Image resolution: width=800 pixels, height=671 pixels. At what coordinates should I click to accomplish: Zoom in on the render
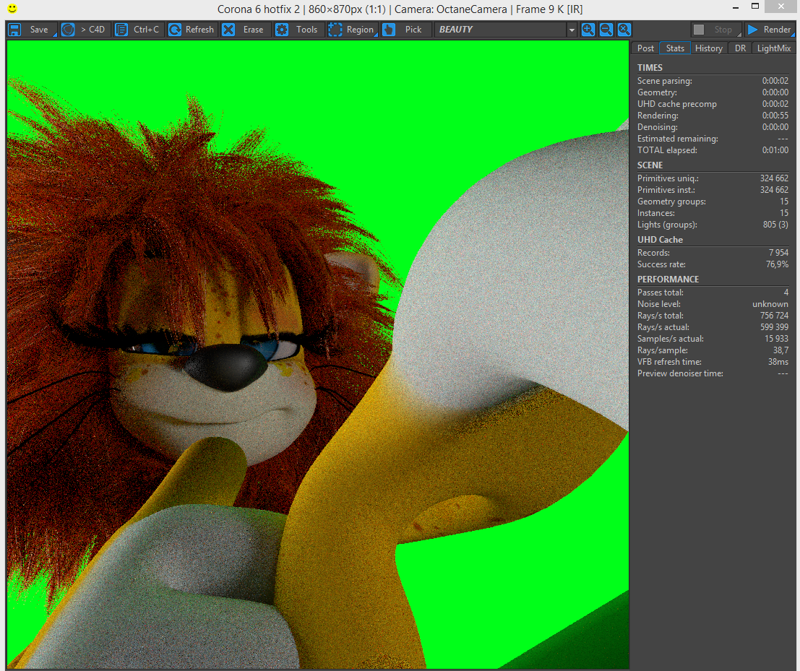pos(588,30)
